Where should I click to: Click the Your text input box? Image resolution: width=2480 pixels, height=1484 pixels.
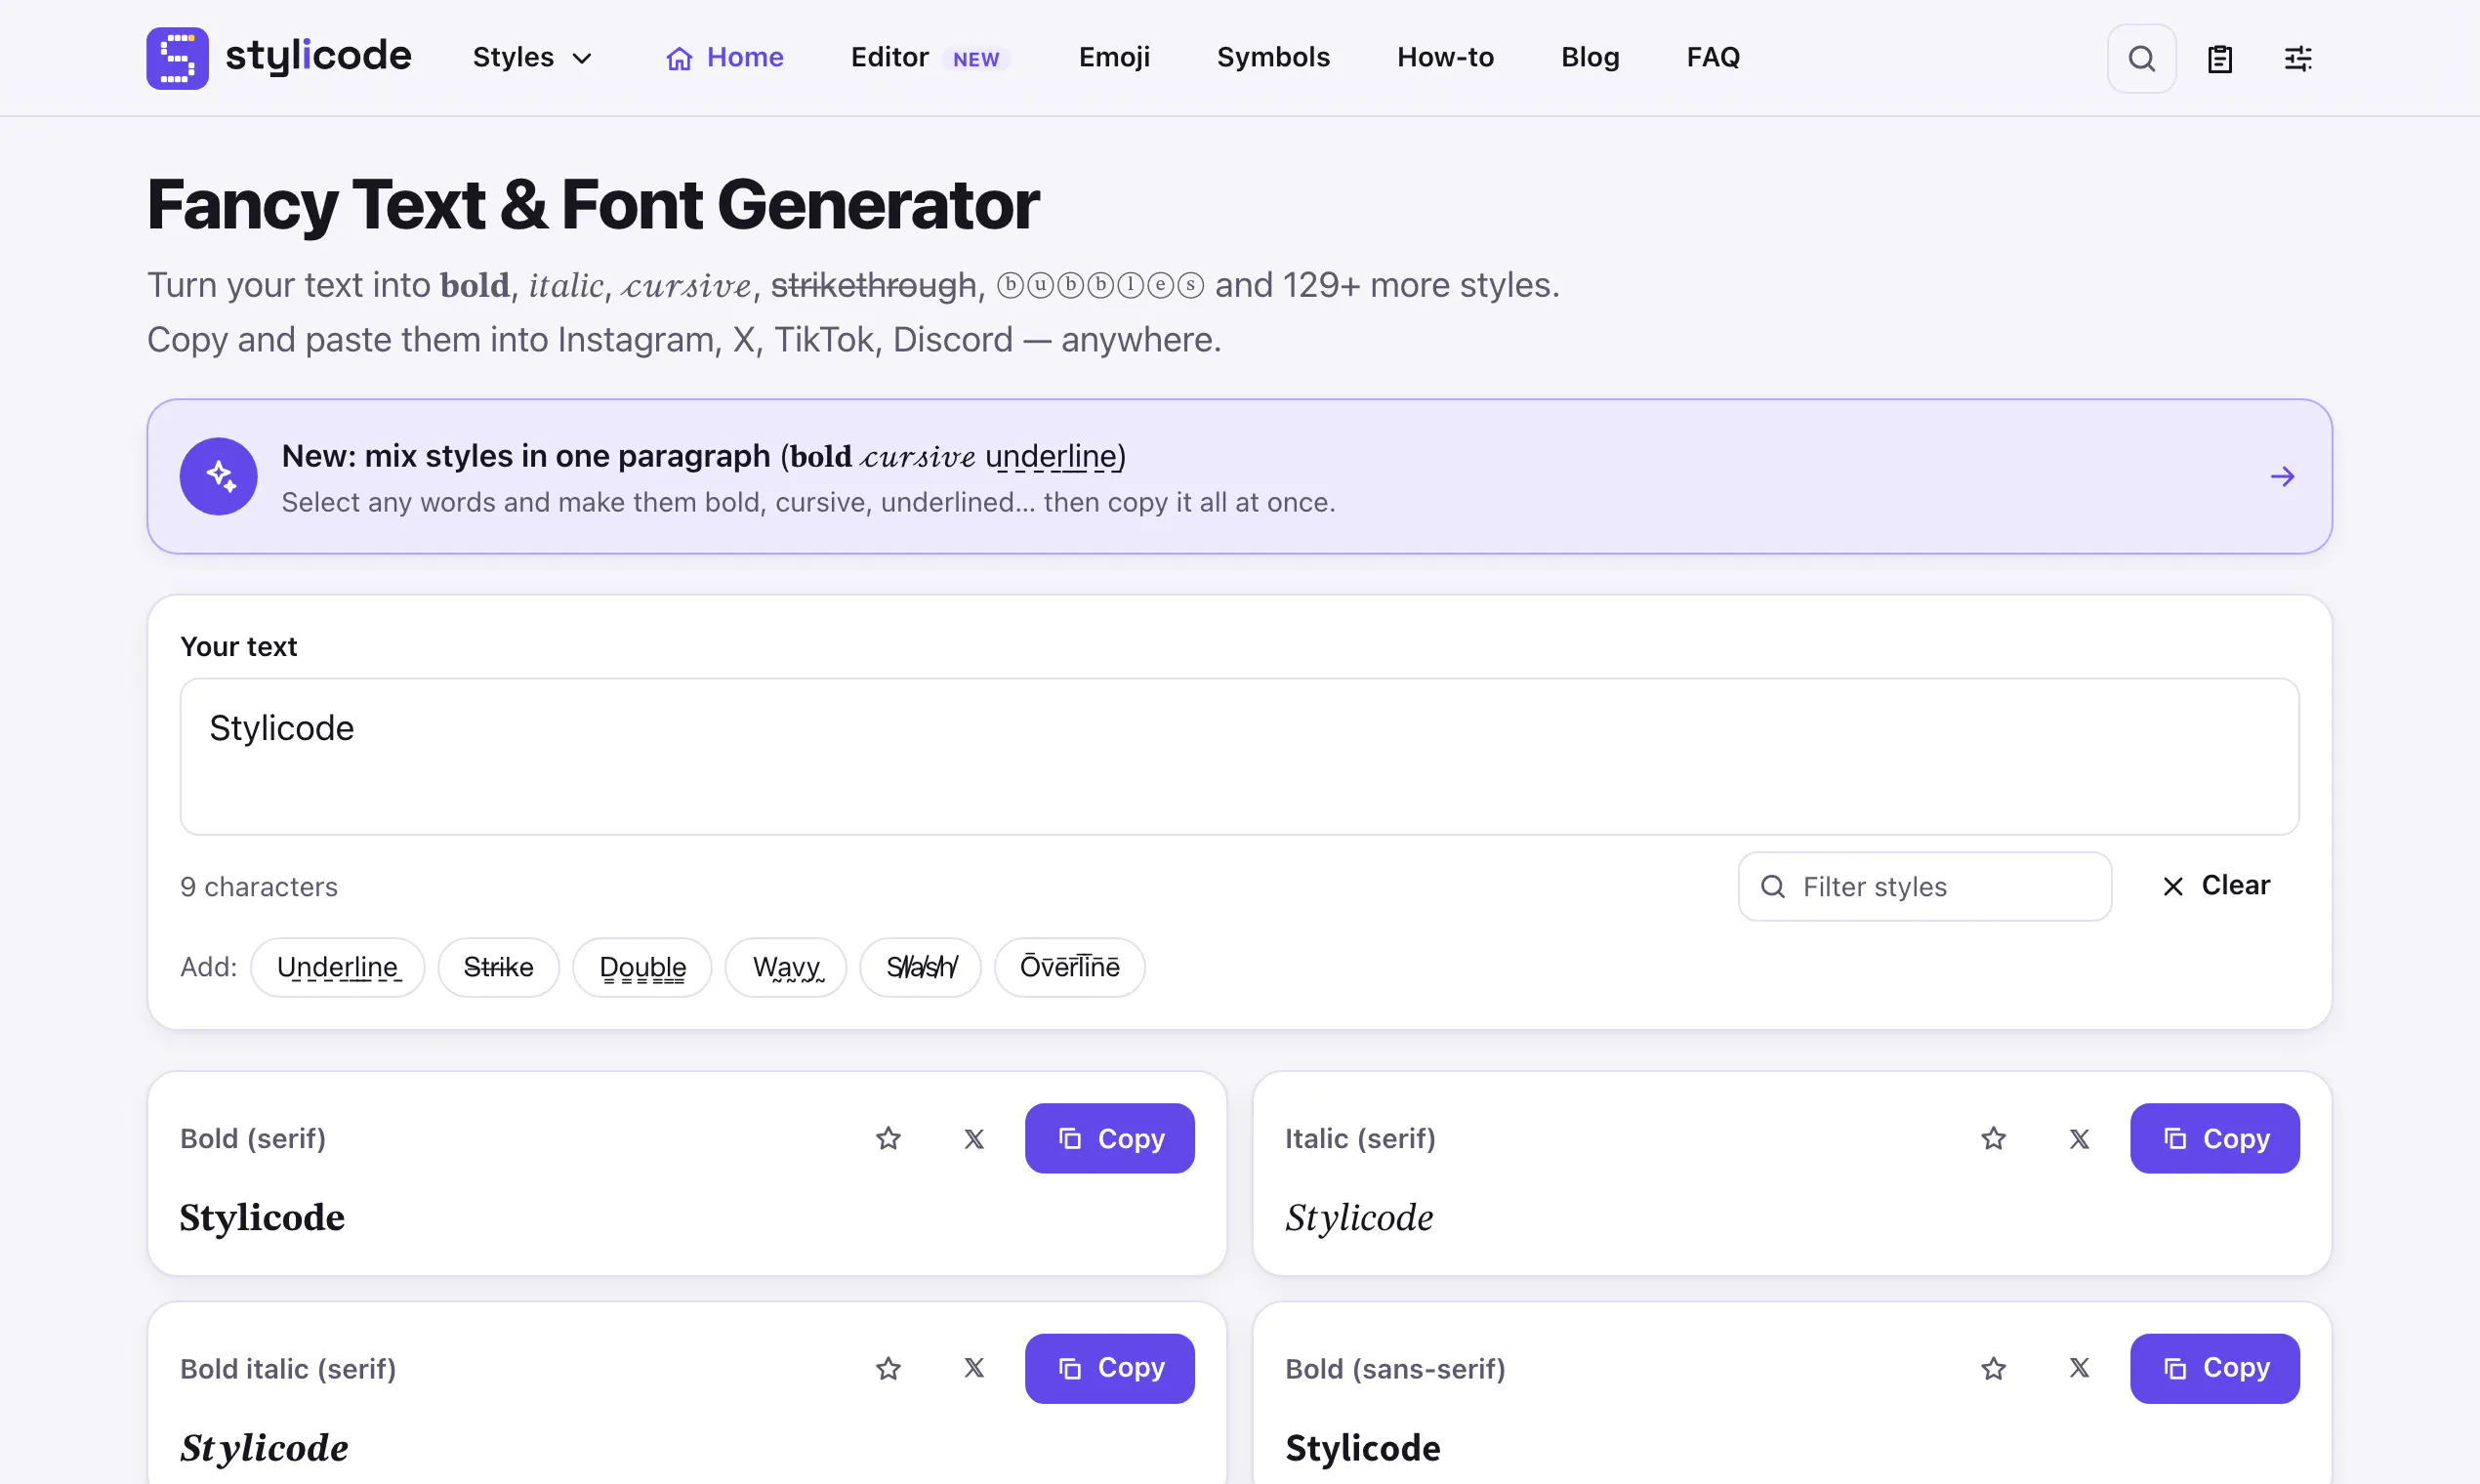point(1239,756)
